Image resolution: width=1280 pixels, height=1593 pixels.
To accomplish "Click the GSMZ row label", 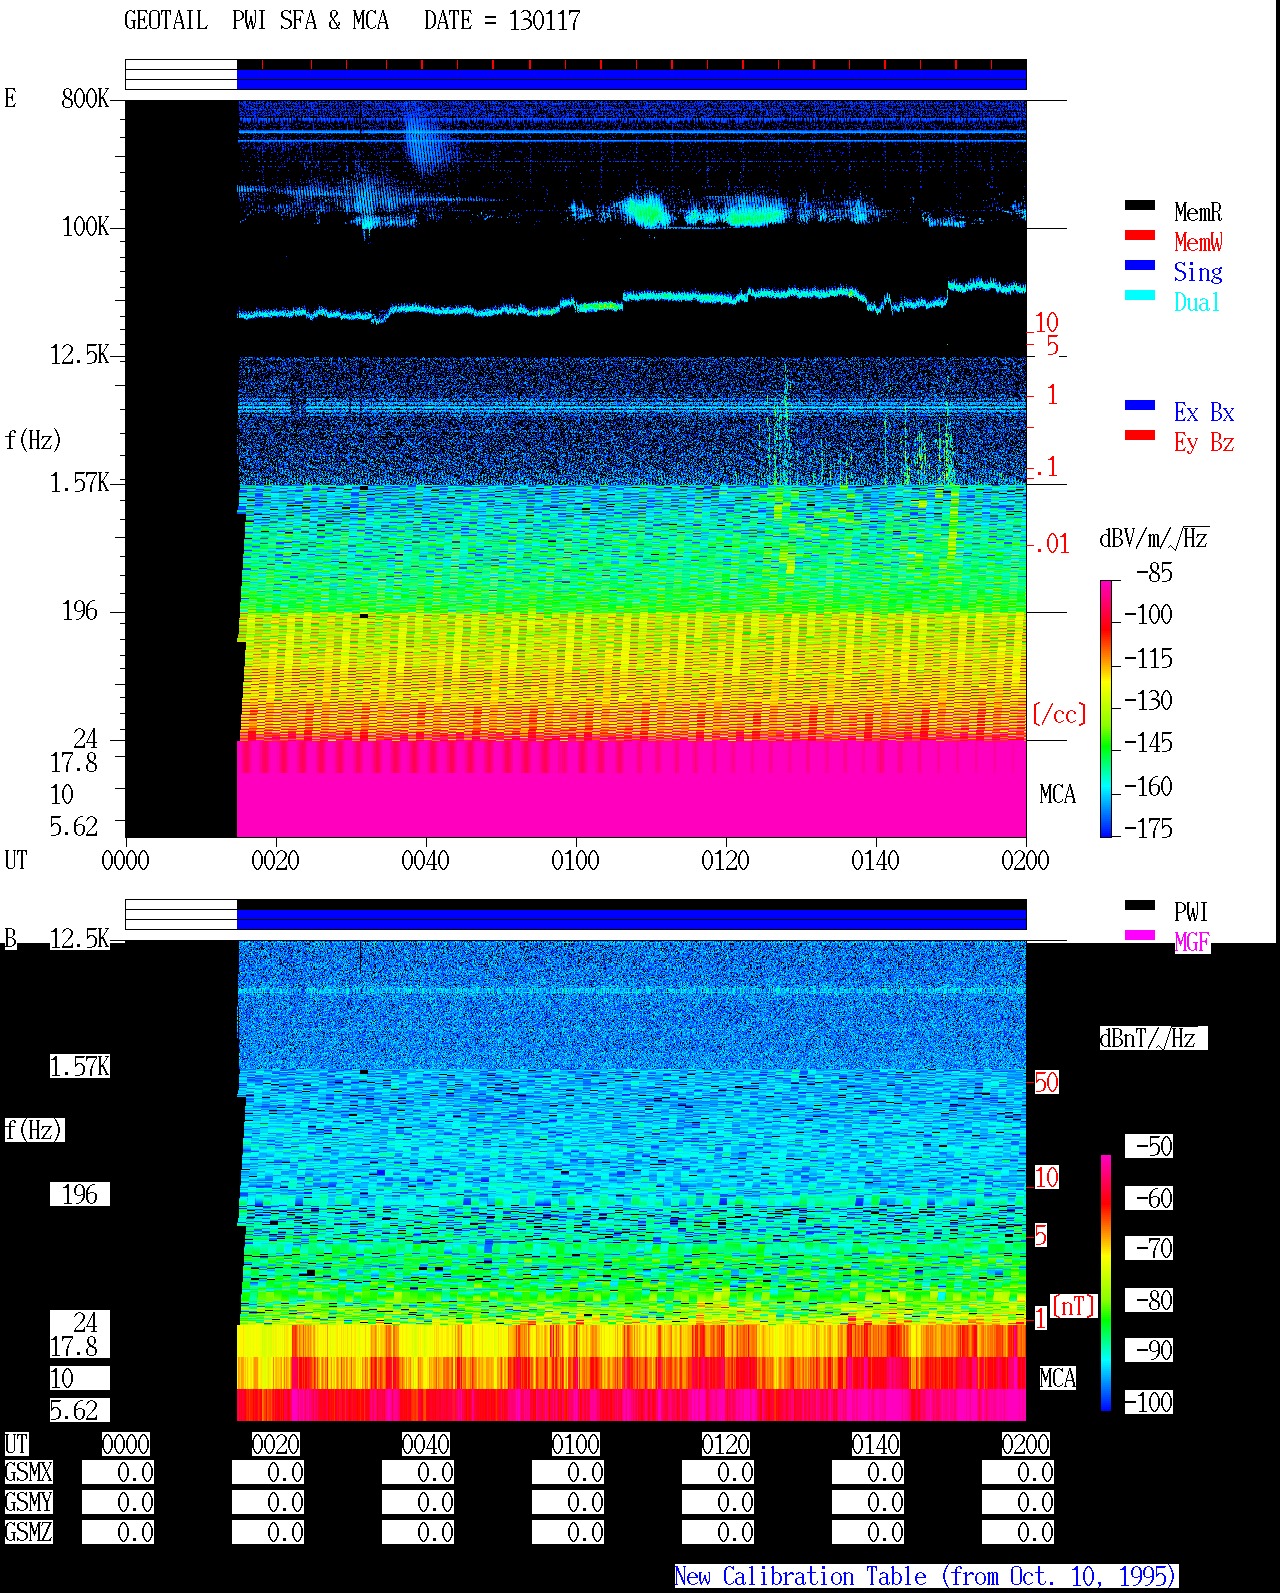I will click(x=28, y=1532).
